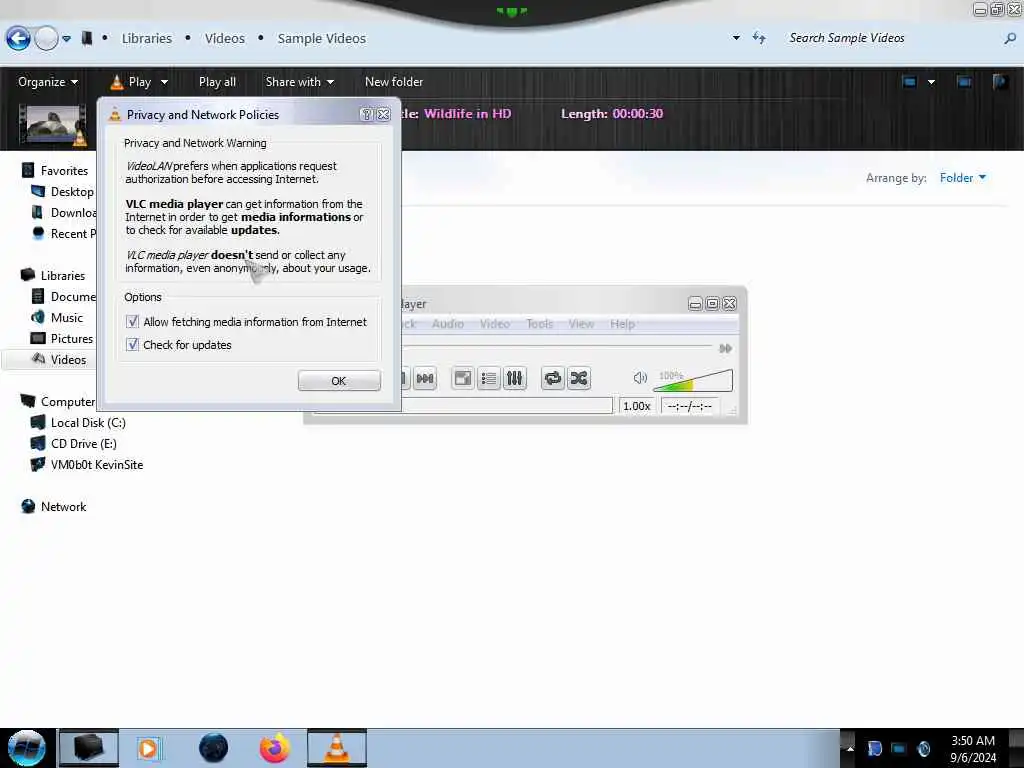1024x768 pixels.
Task: Go back with Explorer back arrow
Action: point(18,39)
